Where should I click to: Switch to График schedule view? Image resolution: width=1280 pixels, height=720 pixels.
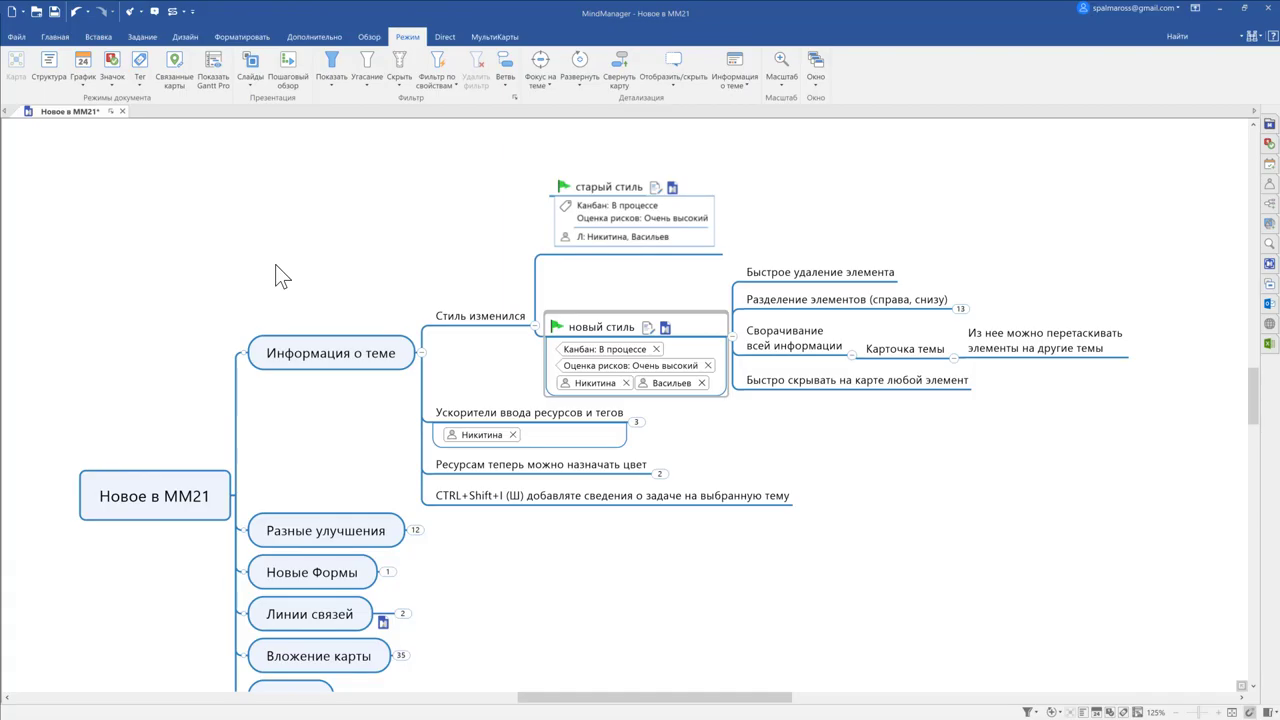pos(83,67)
